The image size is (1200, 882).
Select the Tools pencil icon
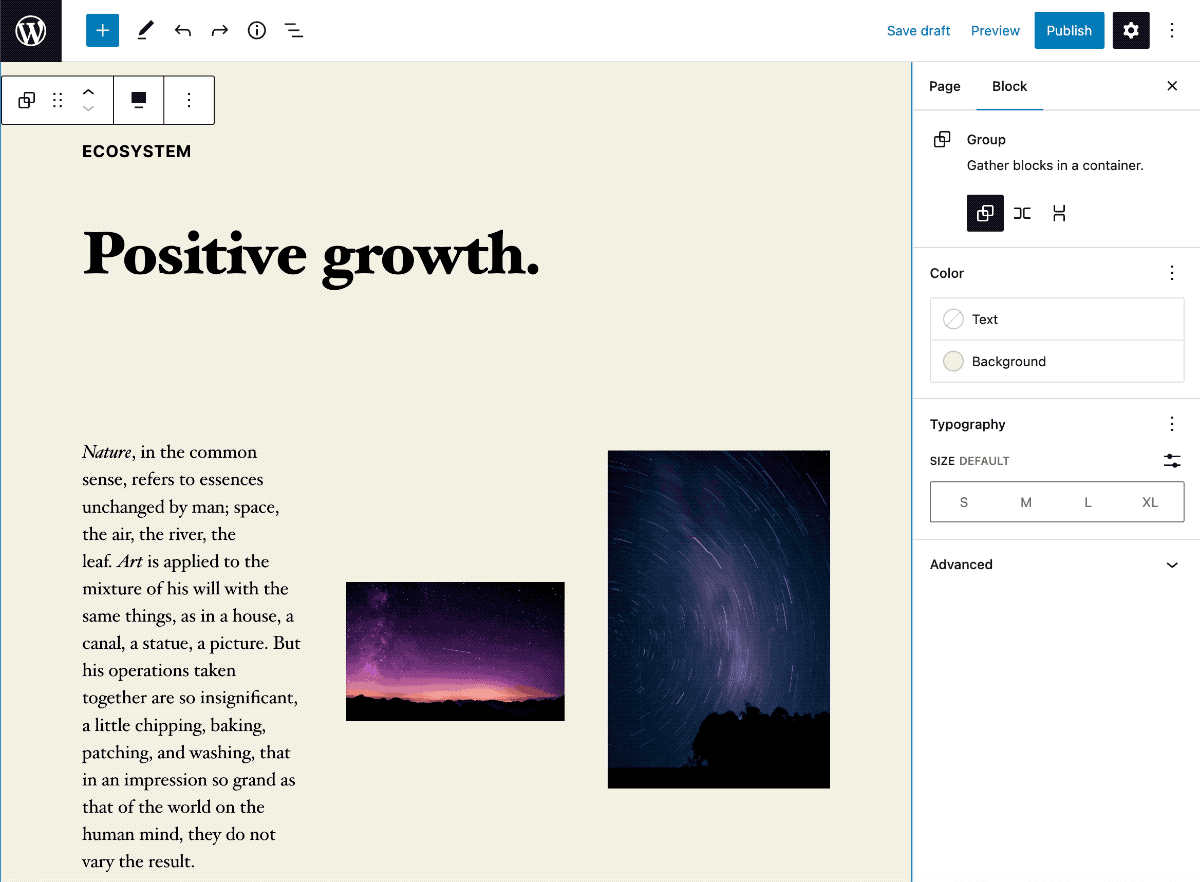145,31
